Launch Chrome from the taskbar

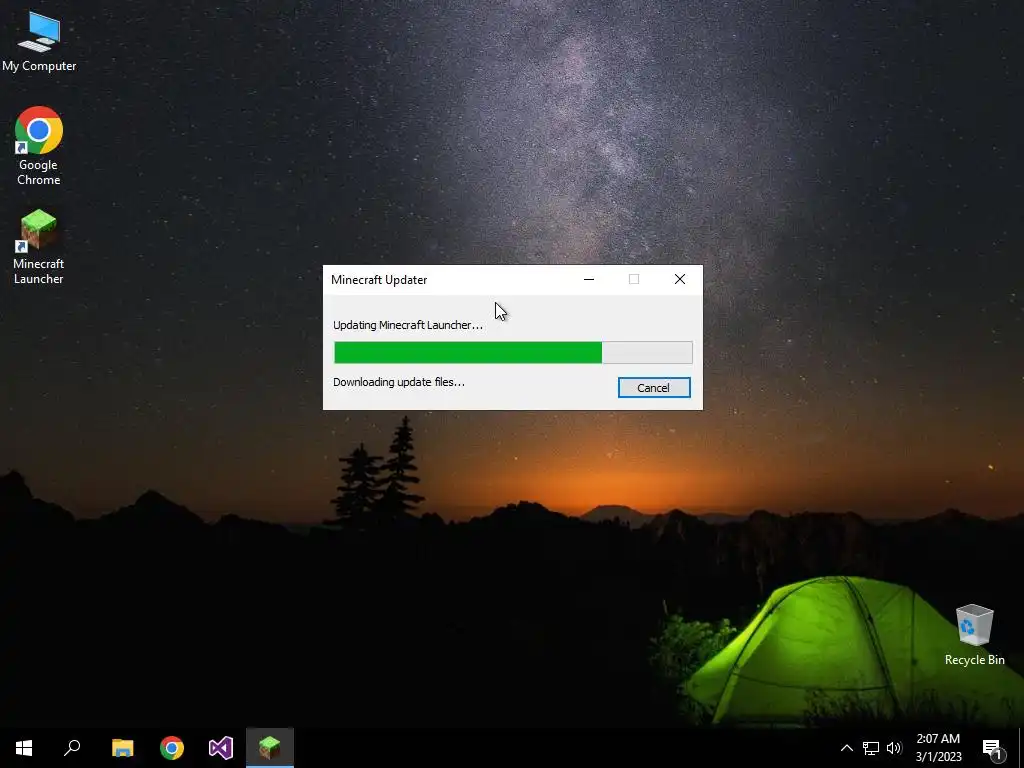[x=172, y=748]
